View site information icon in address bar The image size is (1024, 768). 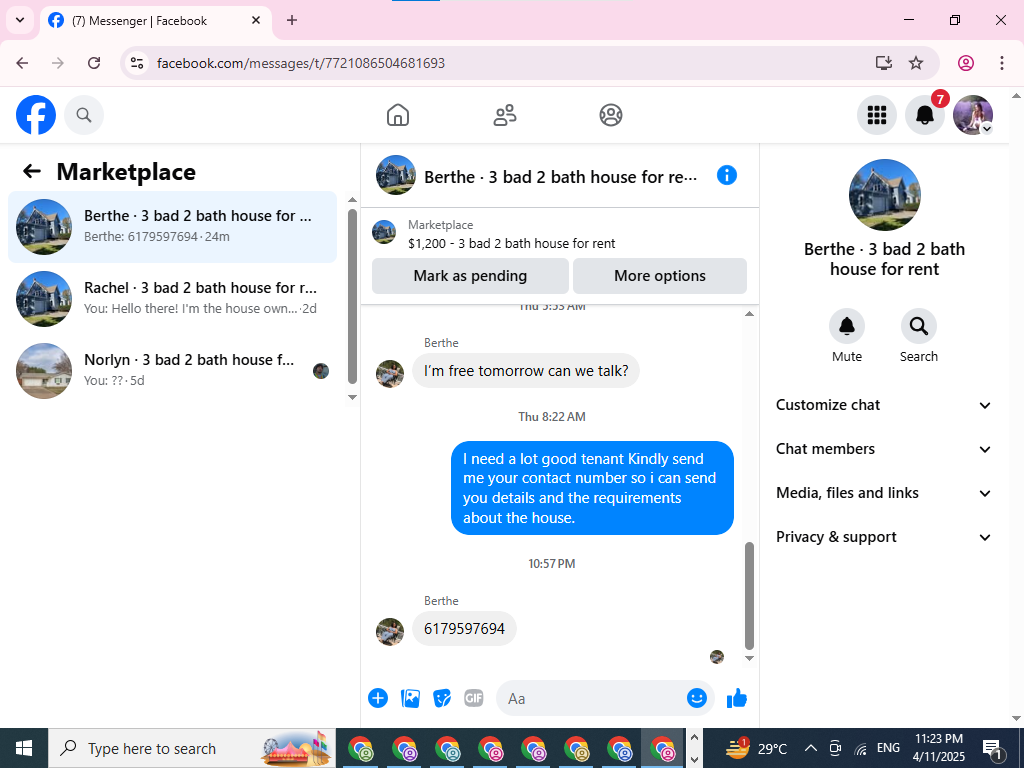136,63
